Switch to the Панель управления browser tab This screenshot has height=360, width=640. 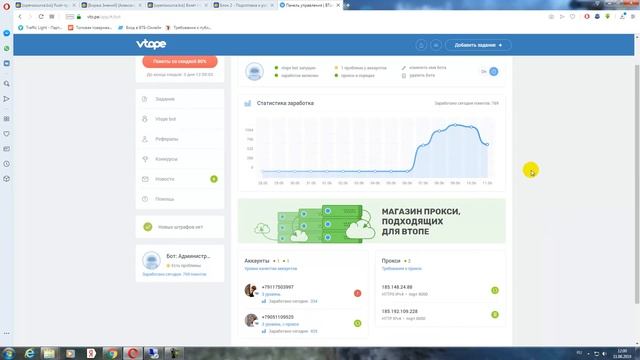coord(310,5)
